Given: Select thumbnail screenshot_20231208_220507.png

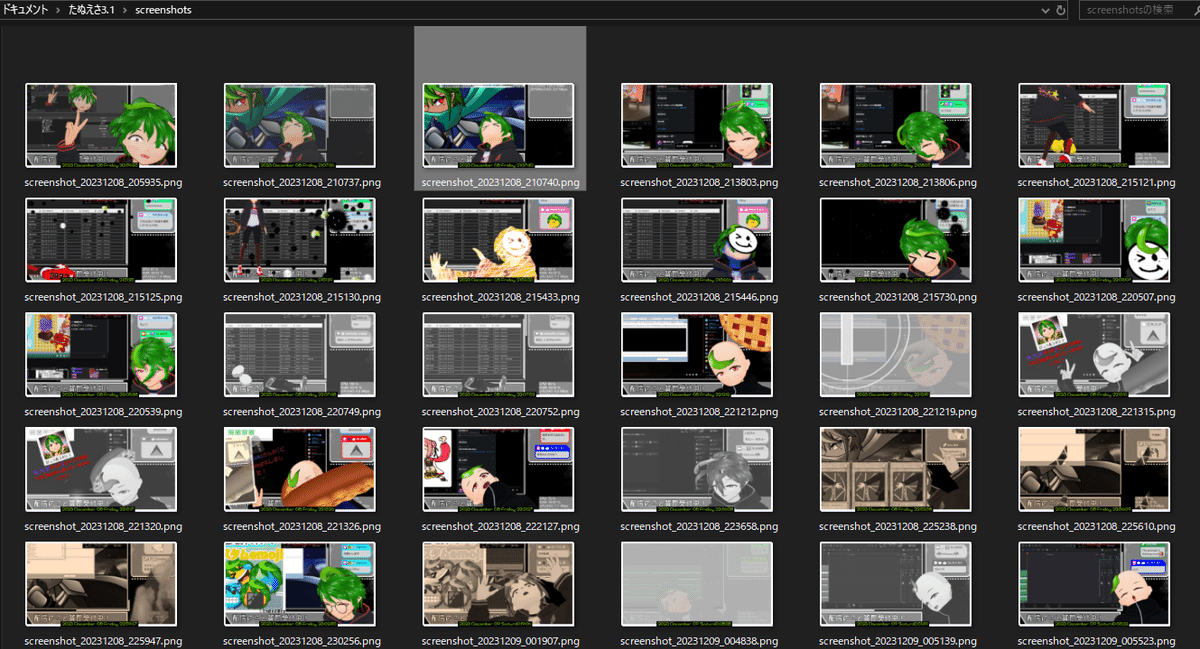Looking at the screenshot, I should coord(1094,240).
